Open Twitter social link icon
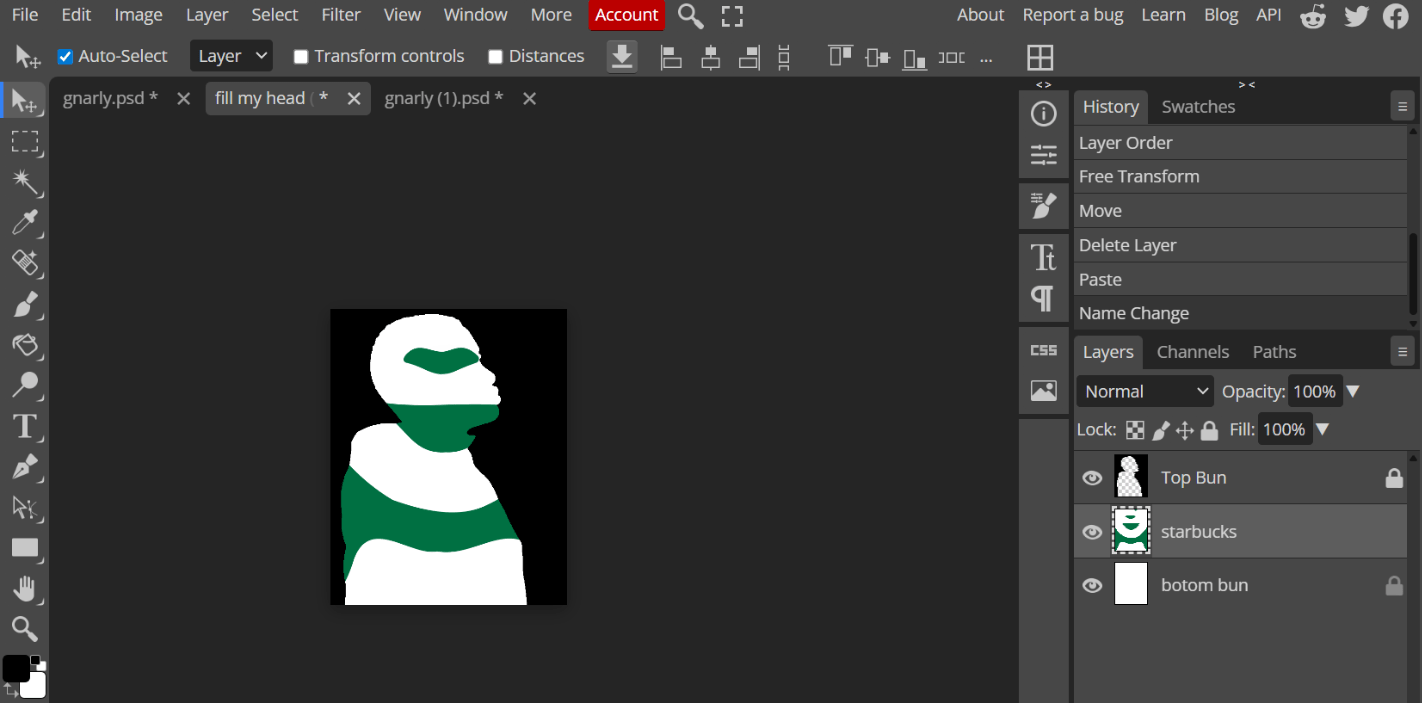Viewport: 1422px width, 703px height. click(1356, 15)
